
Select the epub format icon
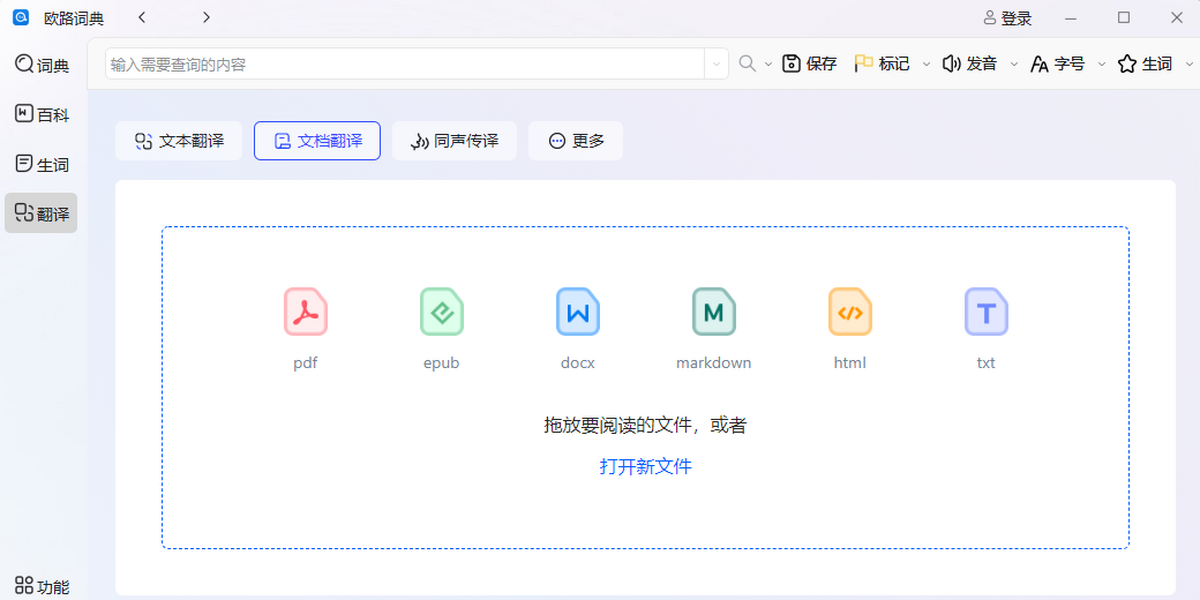pos(441,312)
